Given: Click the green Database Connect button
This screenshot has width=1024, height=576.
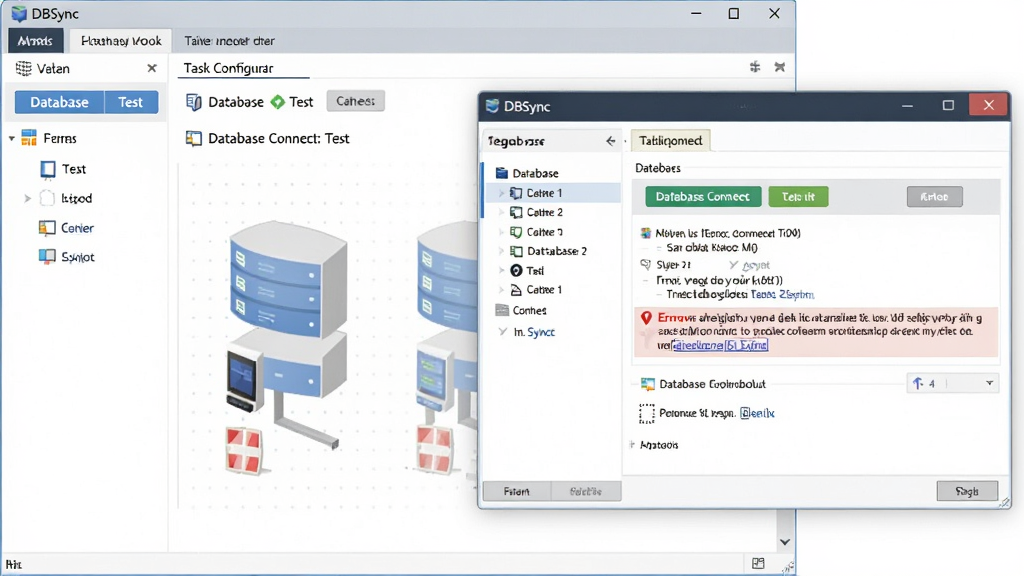Looking at the screenshot, I should 703,197.
